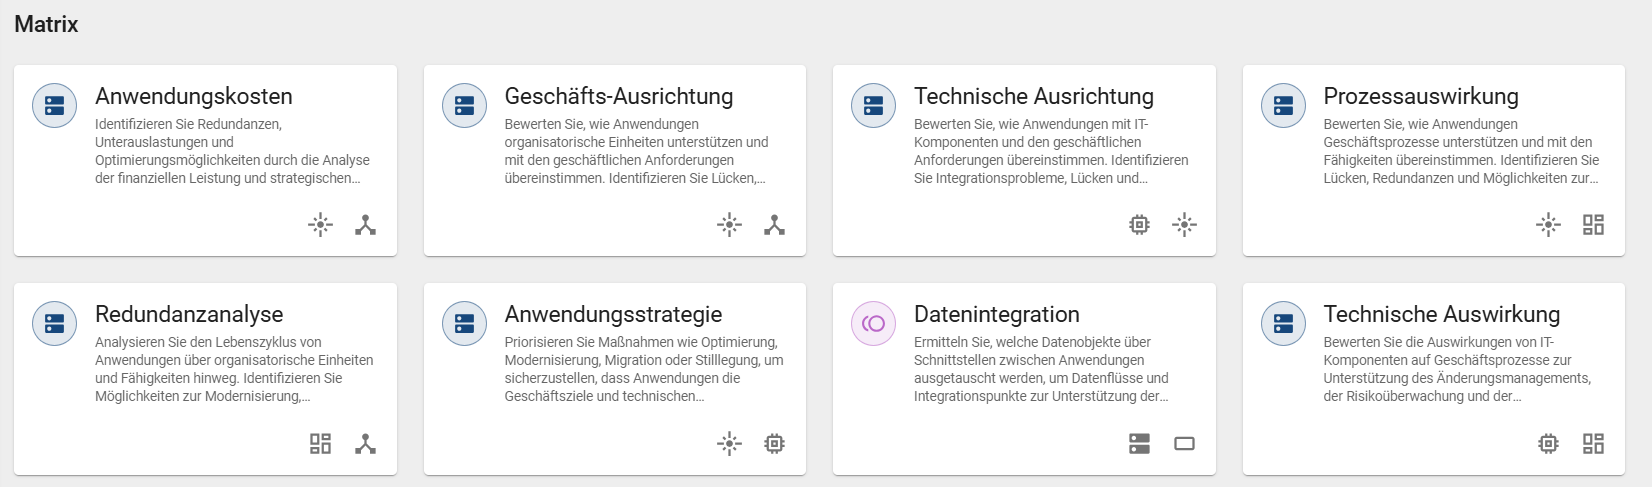This screenshot has width=1652, height=487.
Task: Click the blue server icon on Redundanzanalyse card
Action: click(54, 324)
